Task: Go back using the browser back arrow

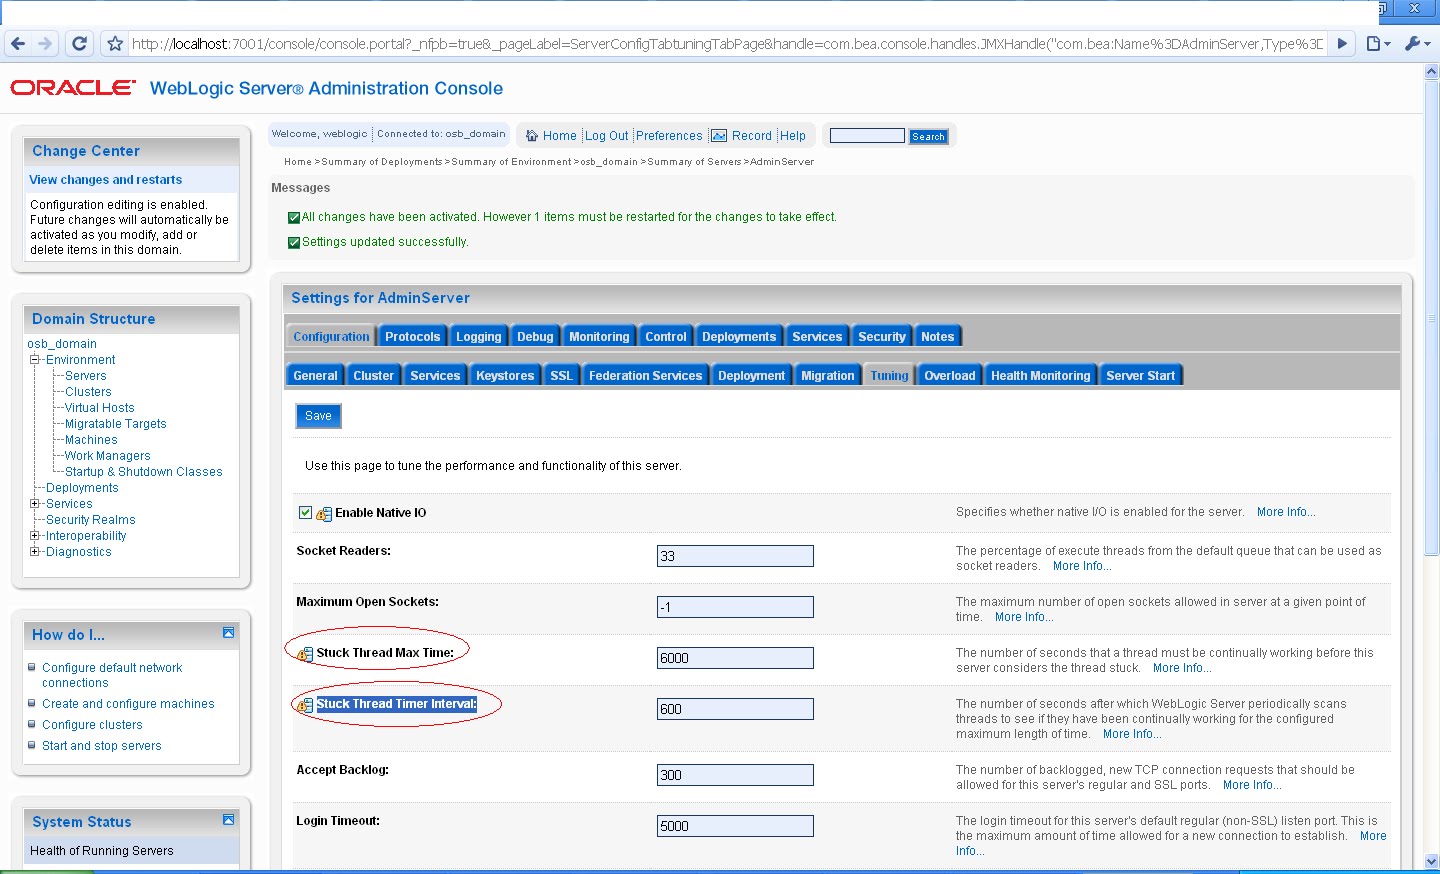Action: [x=18, y=44]
